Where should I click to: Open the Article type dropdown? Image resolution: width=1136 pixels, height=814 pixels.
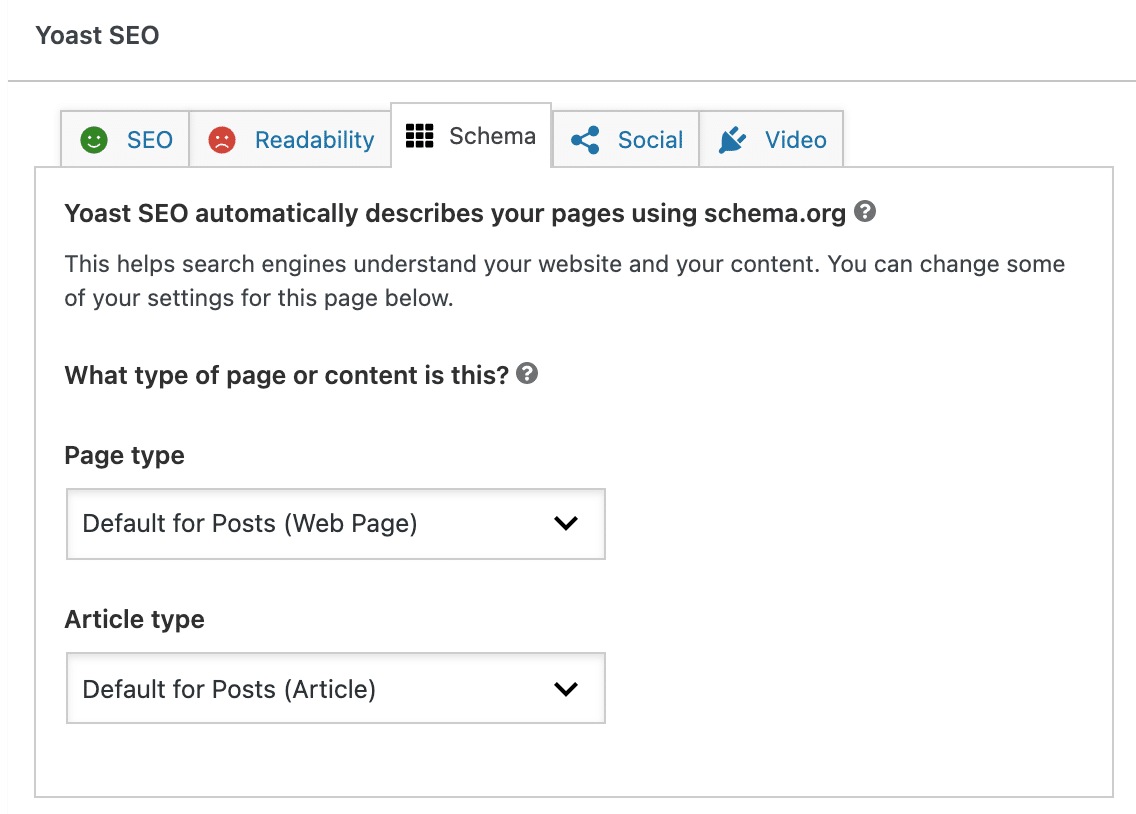point(335,688)
